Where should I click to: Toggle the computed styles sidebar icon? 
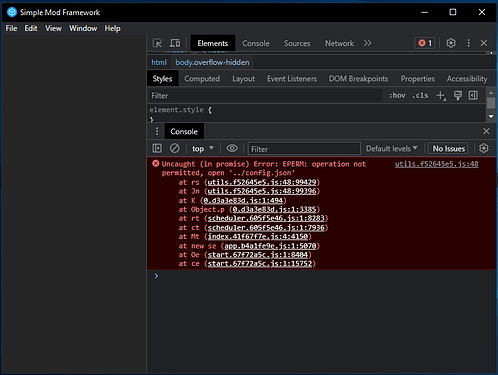pyautogui.click(x=473, y=96)
